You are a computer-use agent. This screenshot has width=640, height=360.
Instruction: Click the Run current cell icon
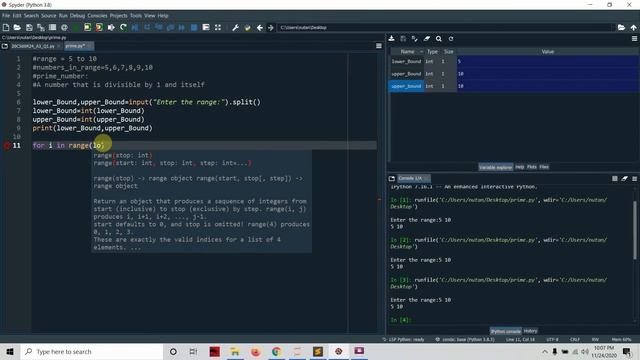click(x=88, y=27)
